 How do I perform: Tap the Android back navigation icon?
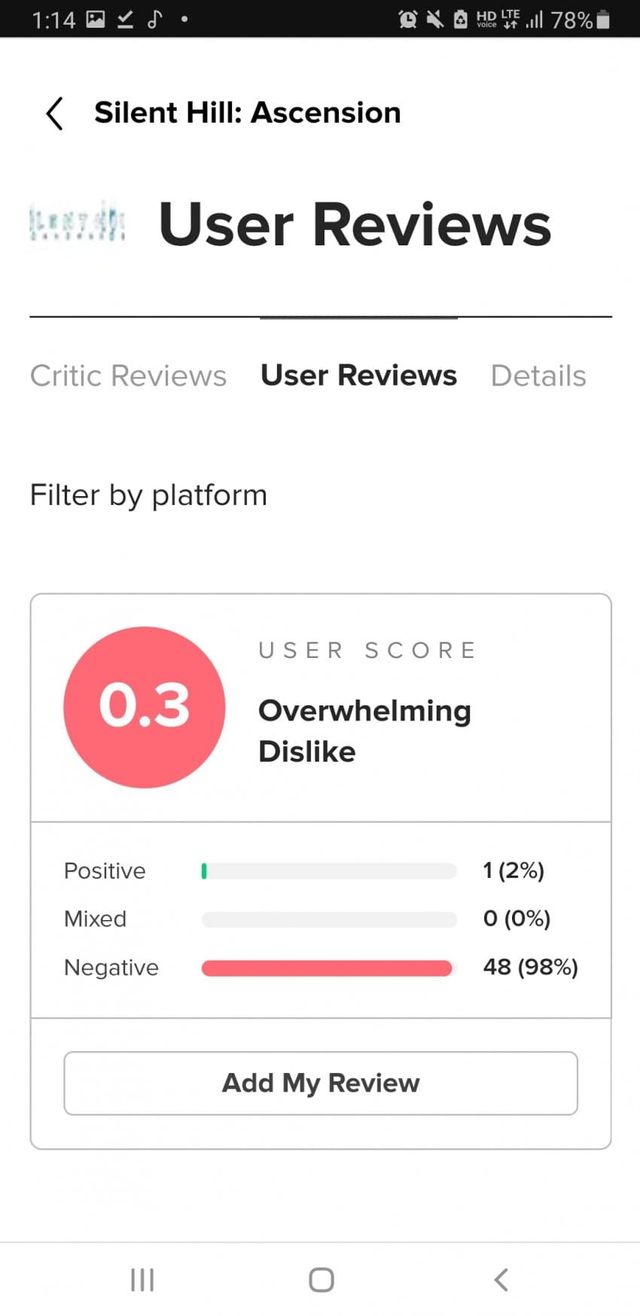pos(501,1279)
